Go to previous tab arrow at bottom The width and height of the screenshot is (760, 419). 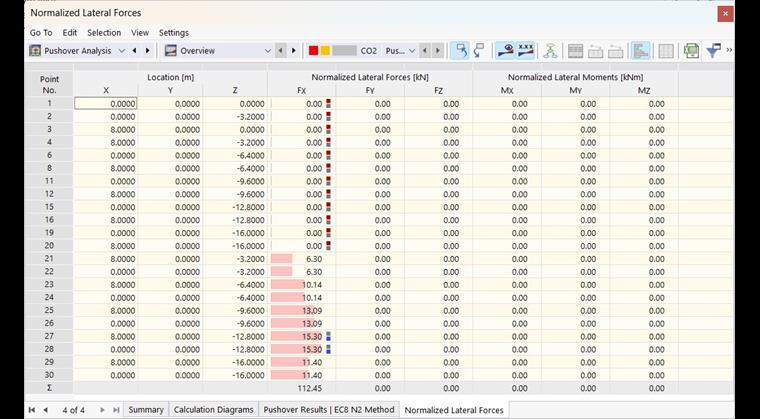pyautogui.click(x=46, y=410)
